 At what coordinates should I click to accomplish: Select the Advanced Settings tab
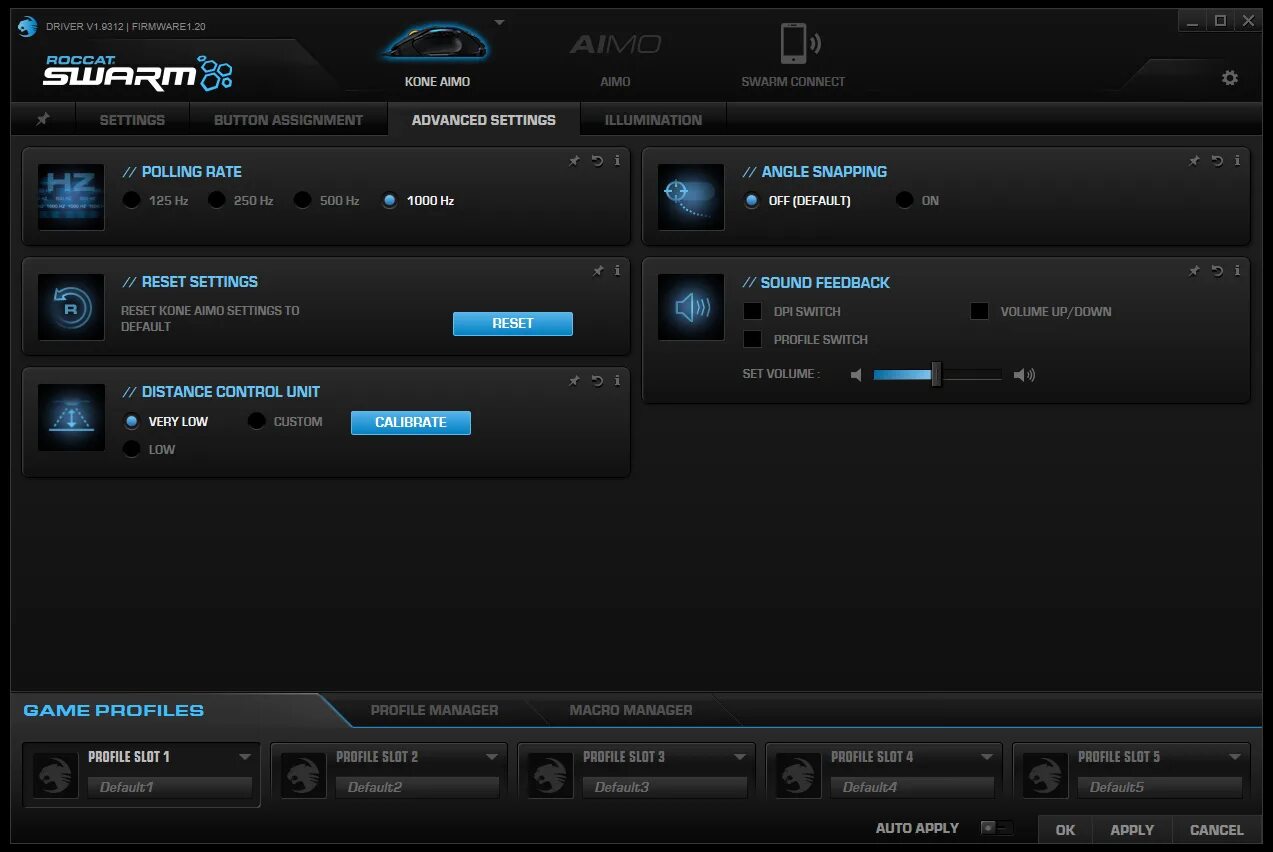(x=483, y=119)
